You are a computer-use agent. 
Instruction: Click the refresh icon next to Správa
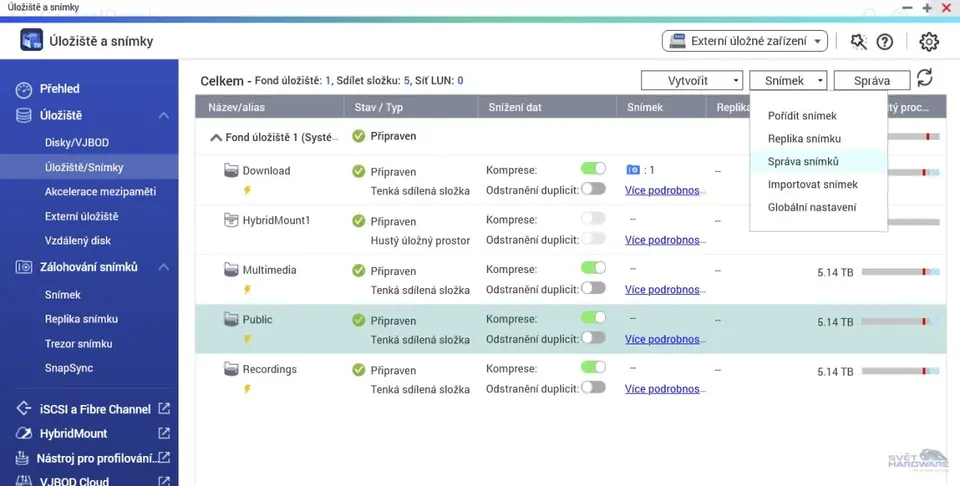pyautogui.click(x=925, y=79)
